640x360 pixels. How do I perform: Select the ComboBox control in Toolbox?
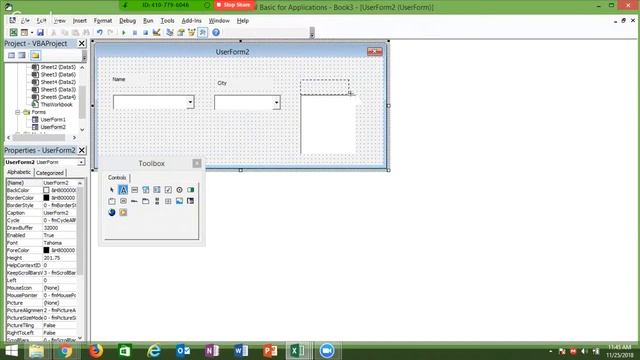(146, 190)
